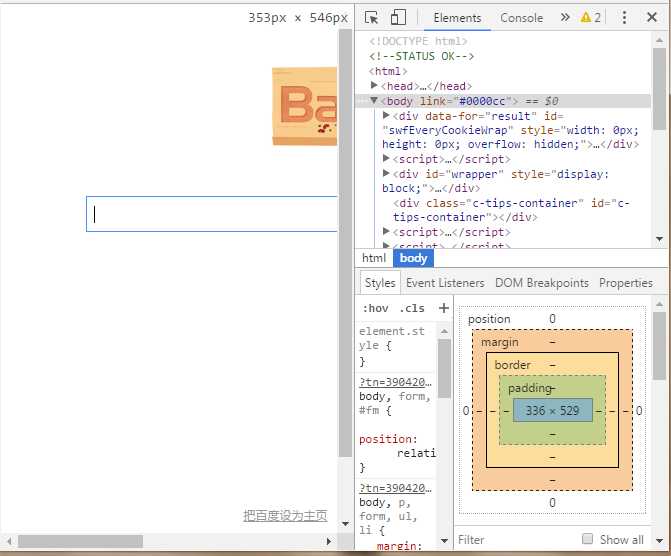
Task: Open the Elements tab
Action: tap(457, 18)
